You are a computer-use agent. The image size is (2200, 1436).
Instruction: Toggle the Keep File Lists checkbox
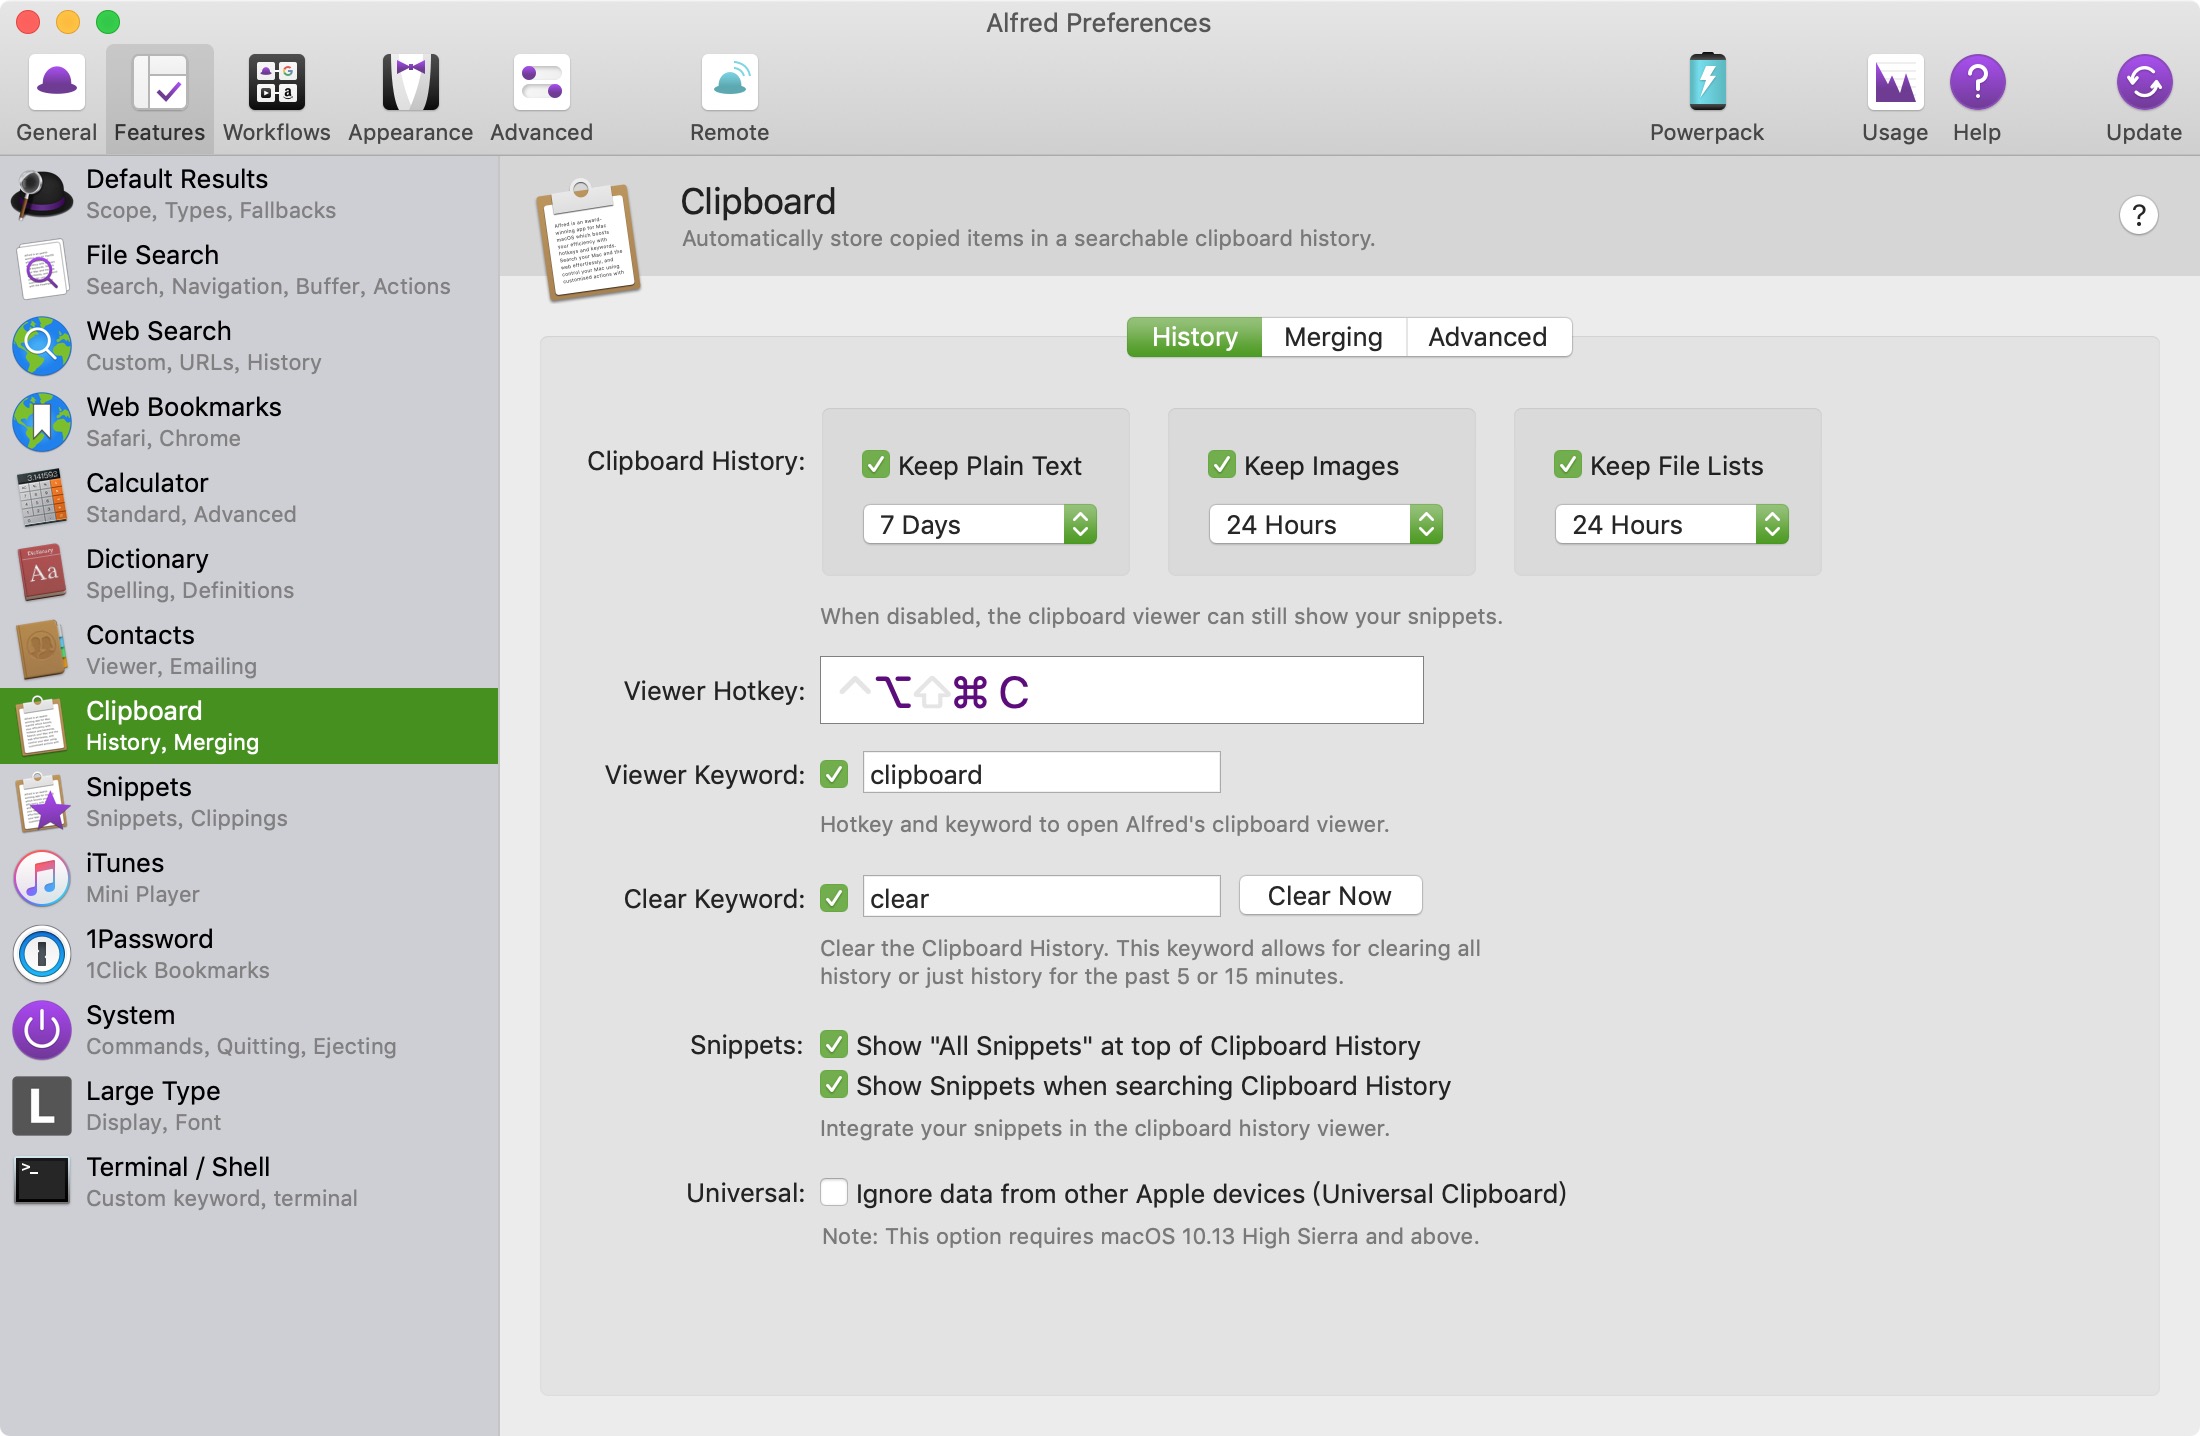pyautogui.click(x=1568, y=465)
